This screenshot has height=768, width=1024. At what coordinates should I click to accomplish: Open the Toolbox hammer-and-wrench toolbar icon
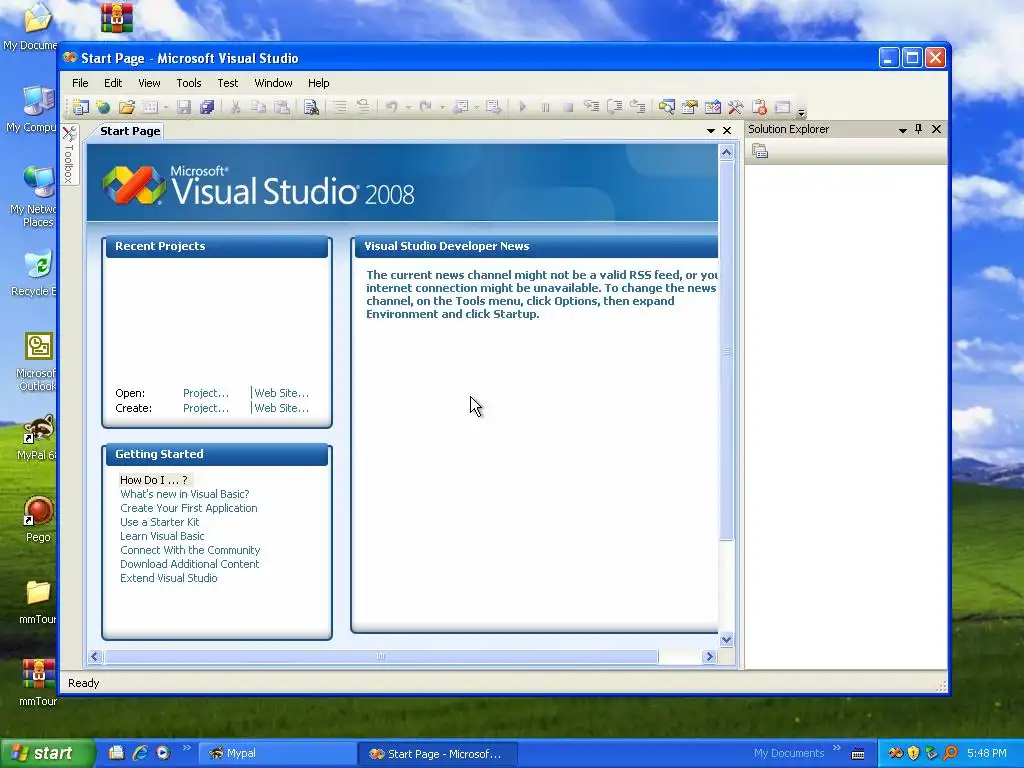pos(735,107)
